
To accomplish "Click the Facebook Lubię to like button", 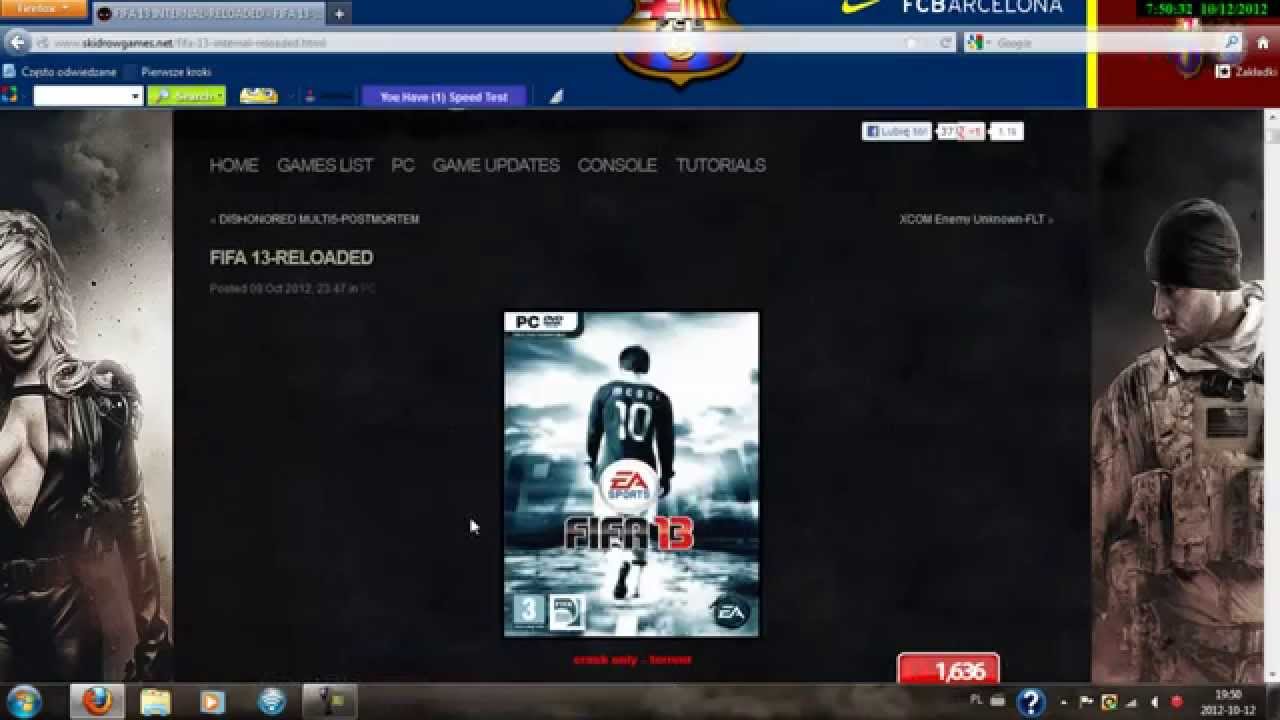I will pos(896,131).
